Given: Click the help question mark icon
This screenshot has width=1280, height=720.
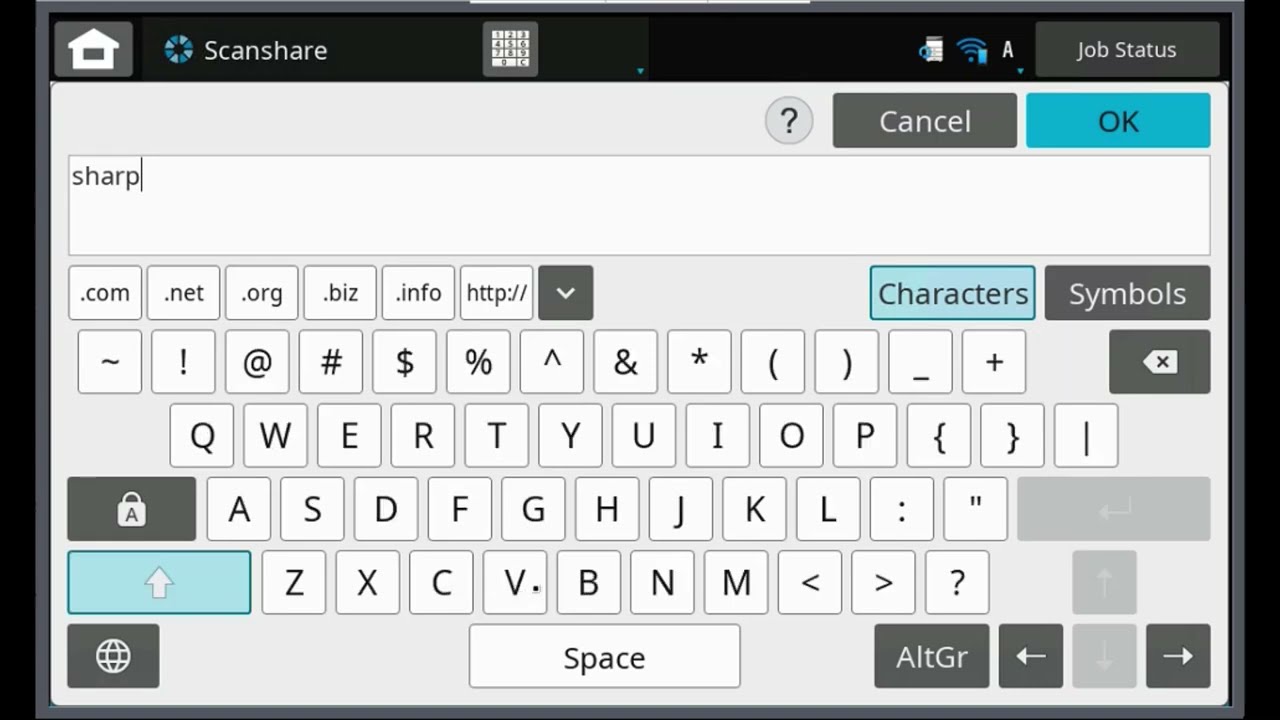Looking at the screenshot, I should point(789,121).
